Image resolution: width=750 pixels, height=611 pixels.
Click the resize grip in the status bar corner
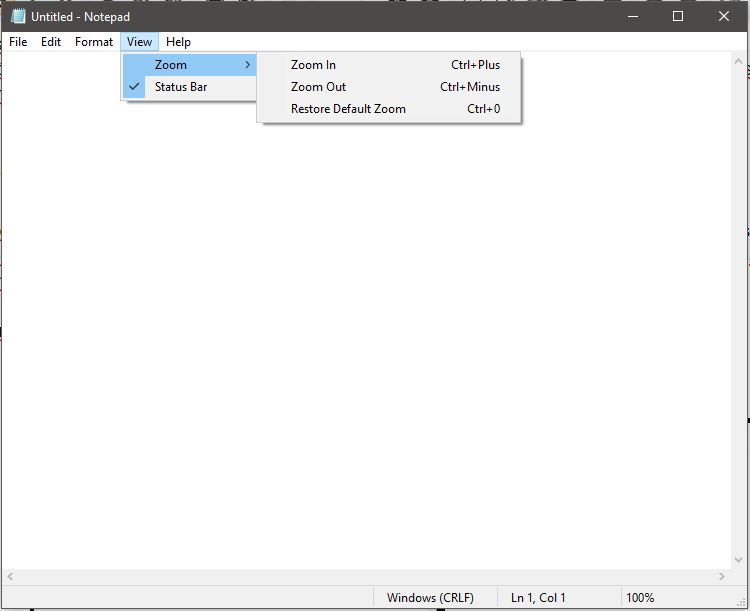[741, 602]
